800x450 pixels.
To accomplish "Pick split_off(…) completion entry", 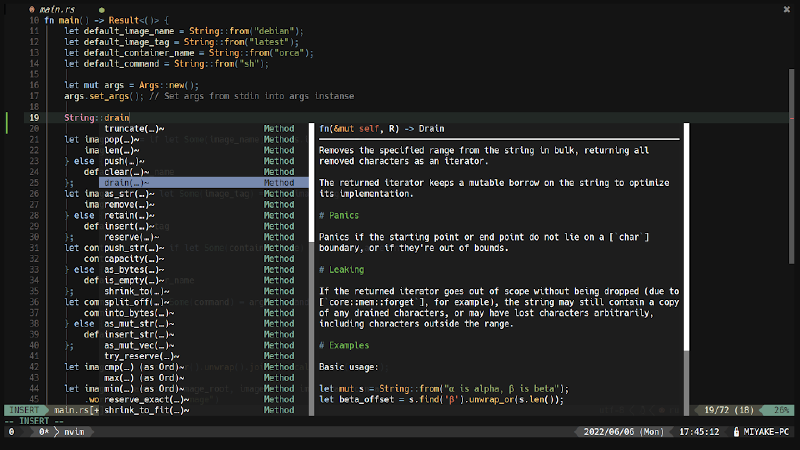I will (x=204, y=302).
